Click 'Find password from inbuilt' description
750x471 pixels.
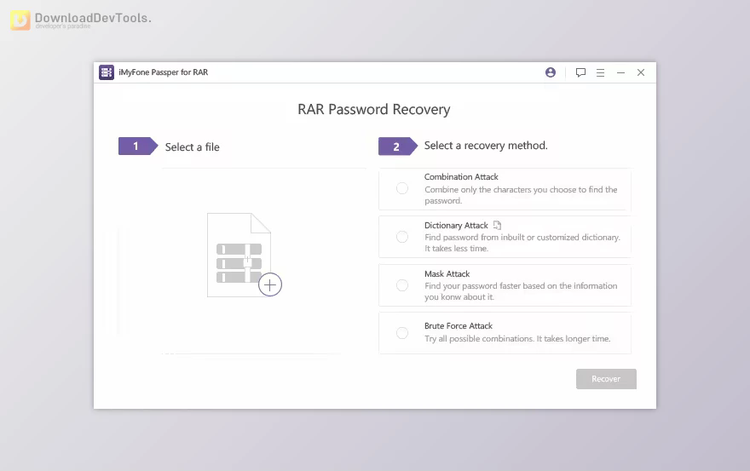522,242
